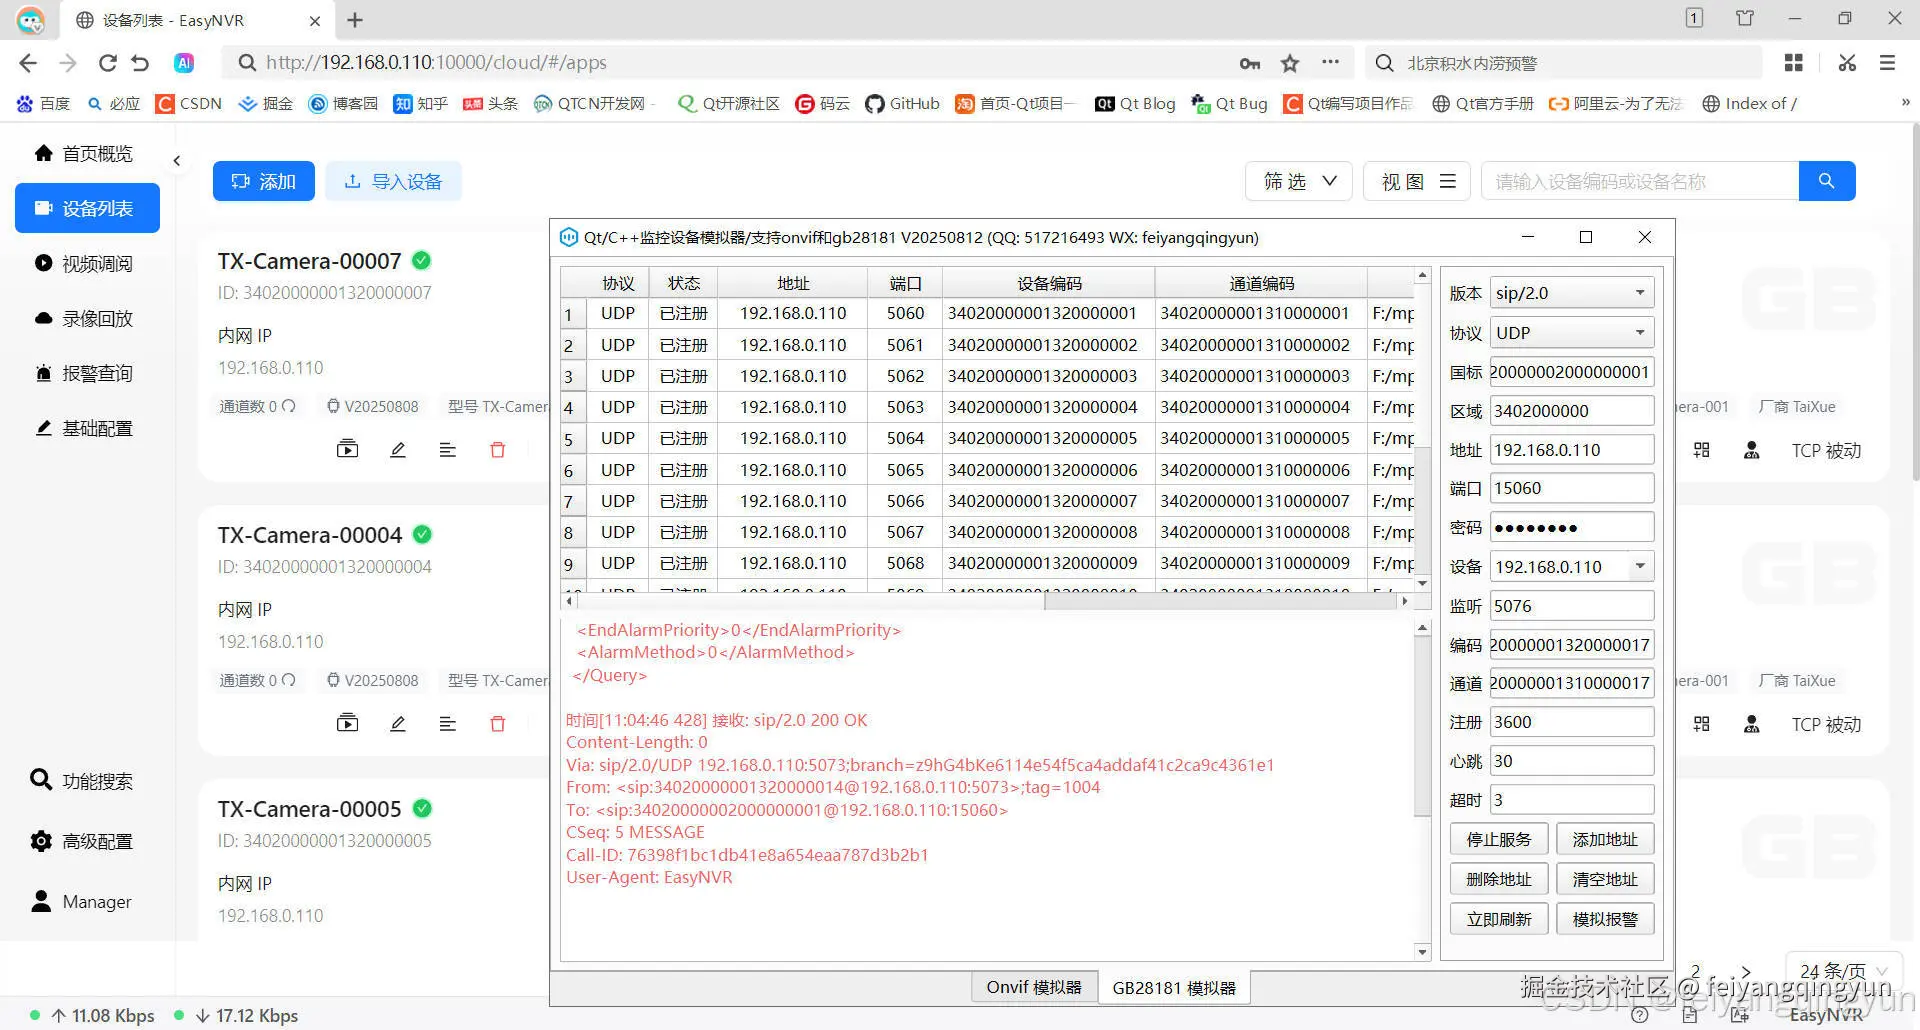Image resolution: width=1920 pixels, height=1030 pixels.
Task: Open the Qt Blog bookmark
Action: (1135, 103)
